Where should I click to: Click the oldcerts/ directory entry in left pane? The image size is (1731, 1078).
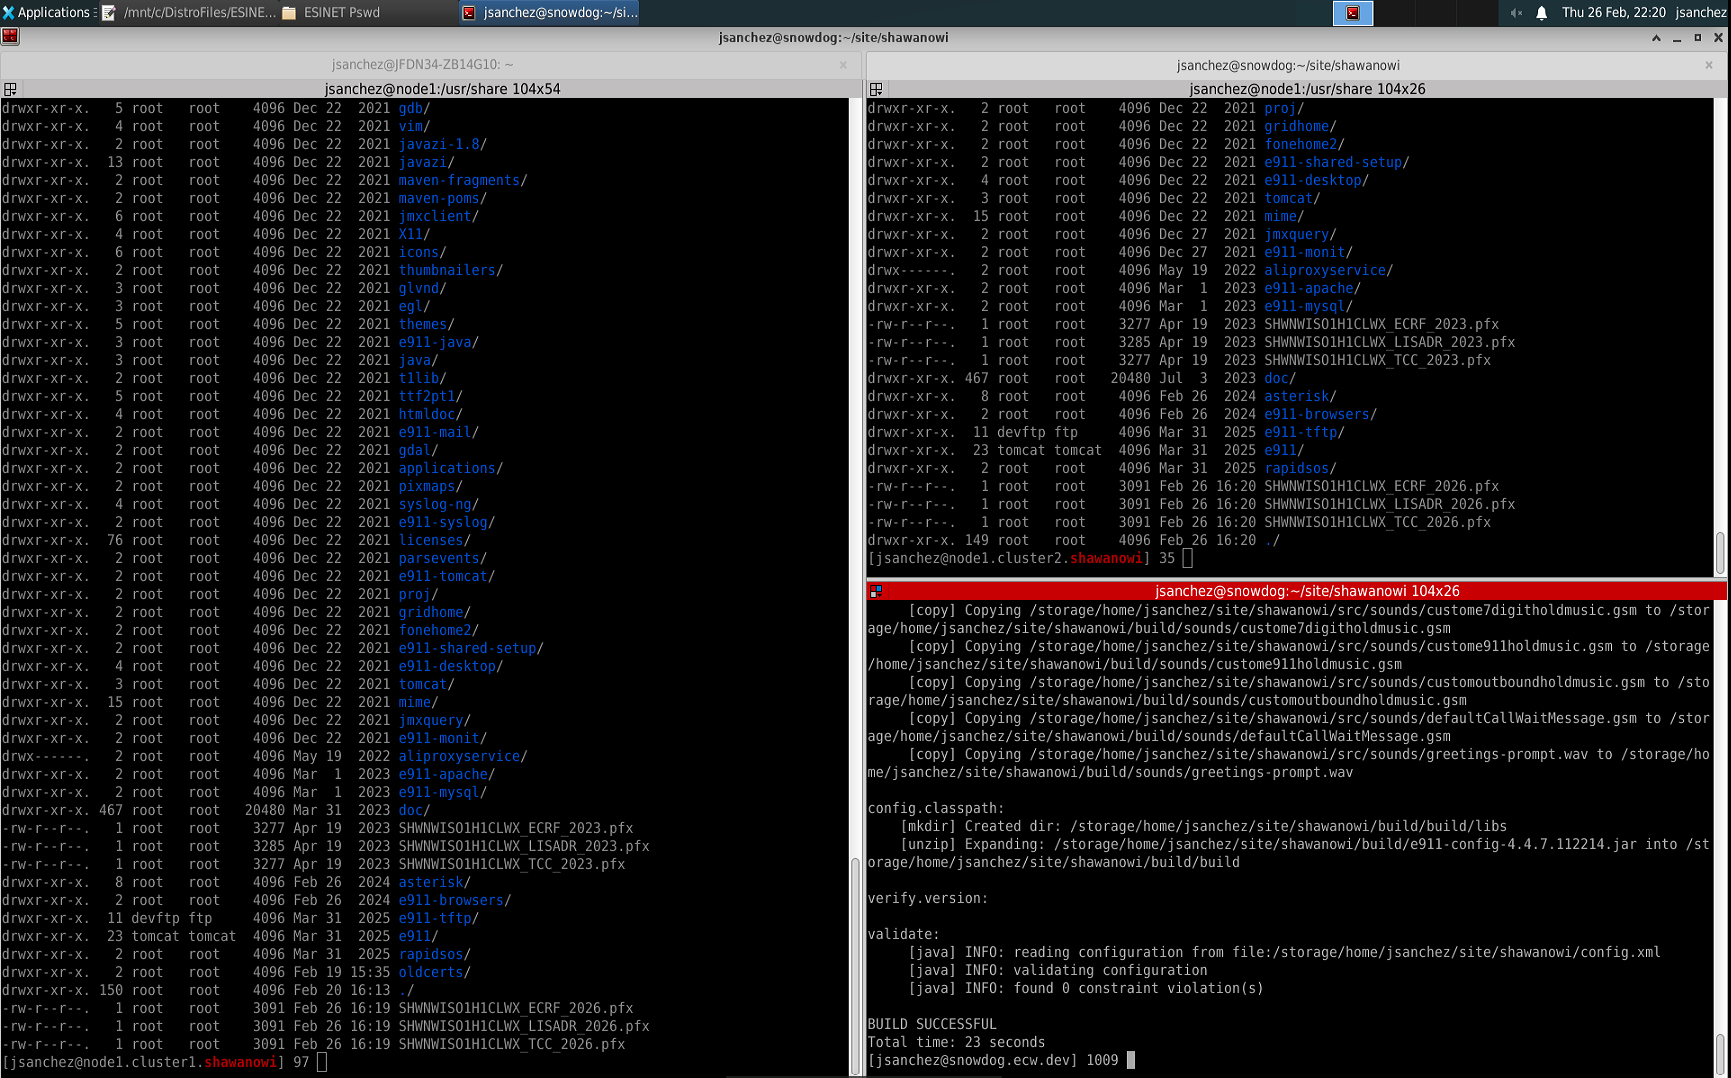pyautogui.click(x=434, y=972)
